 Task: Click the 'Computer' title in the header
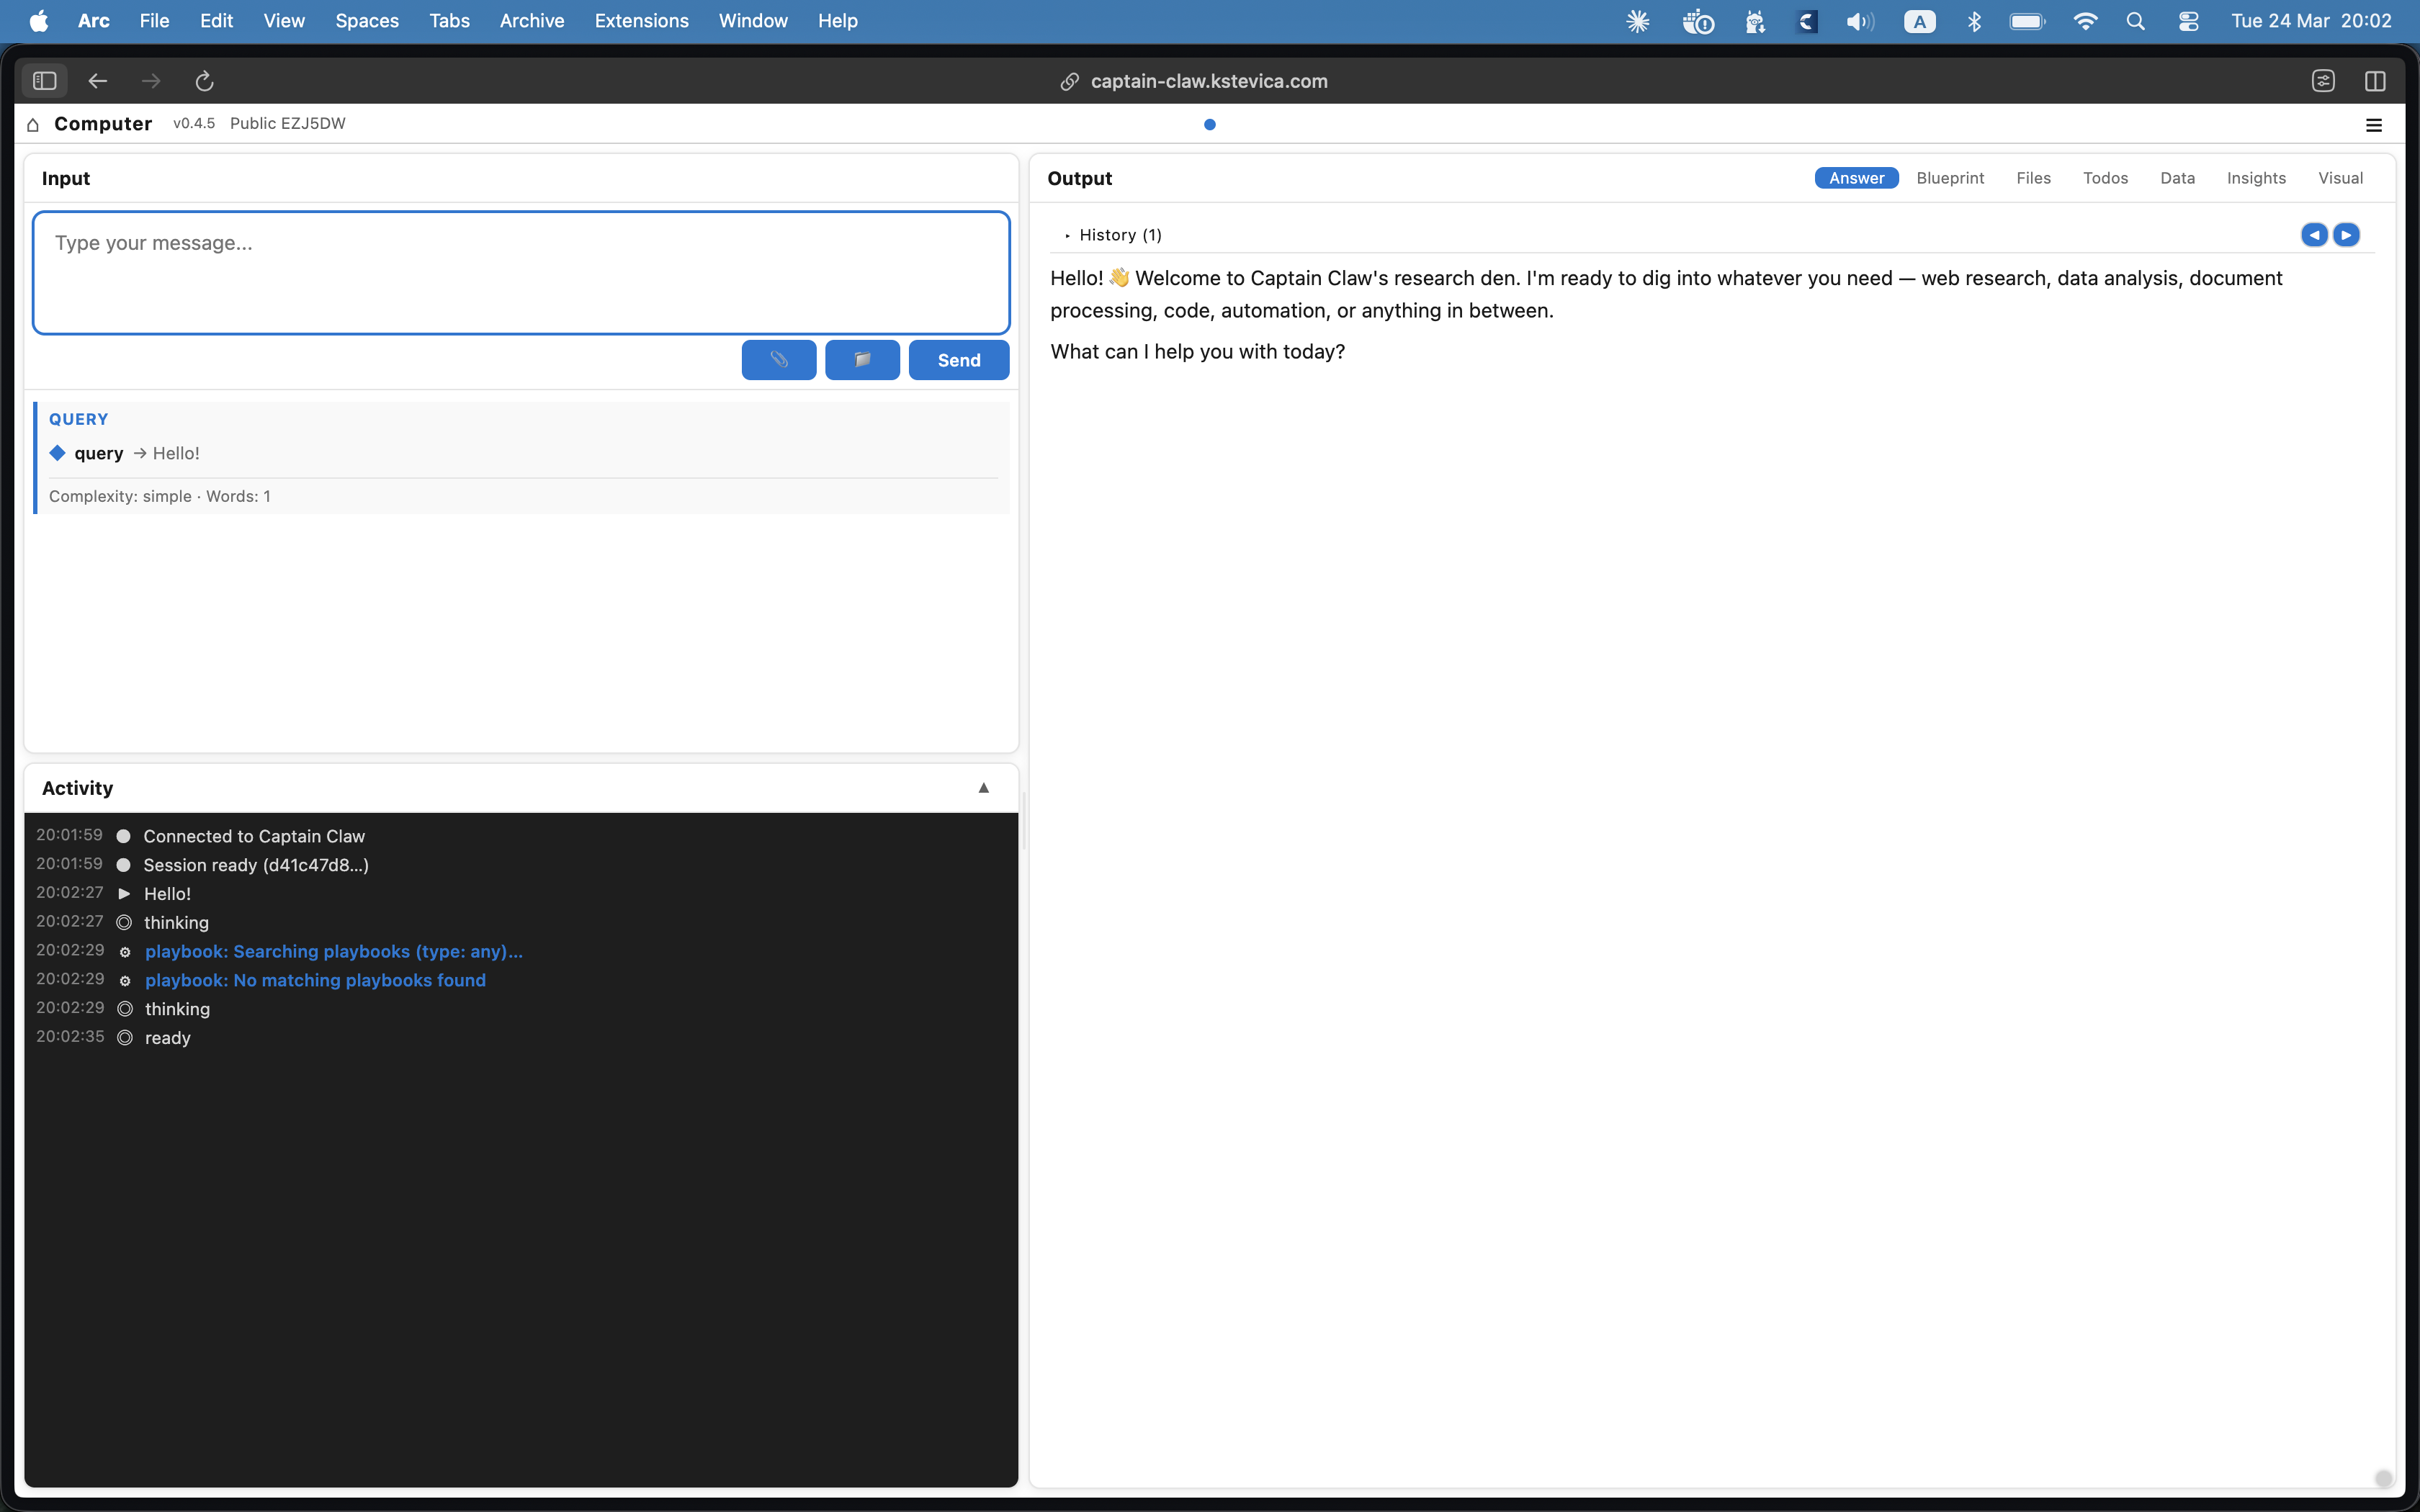pyautogui.click(x=103, y=124)
